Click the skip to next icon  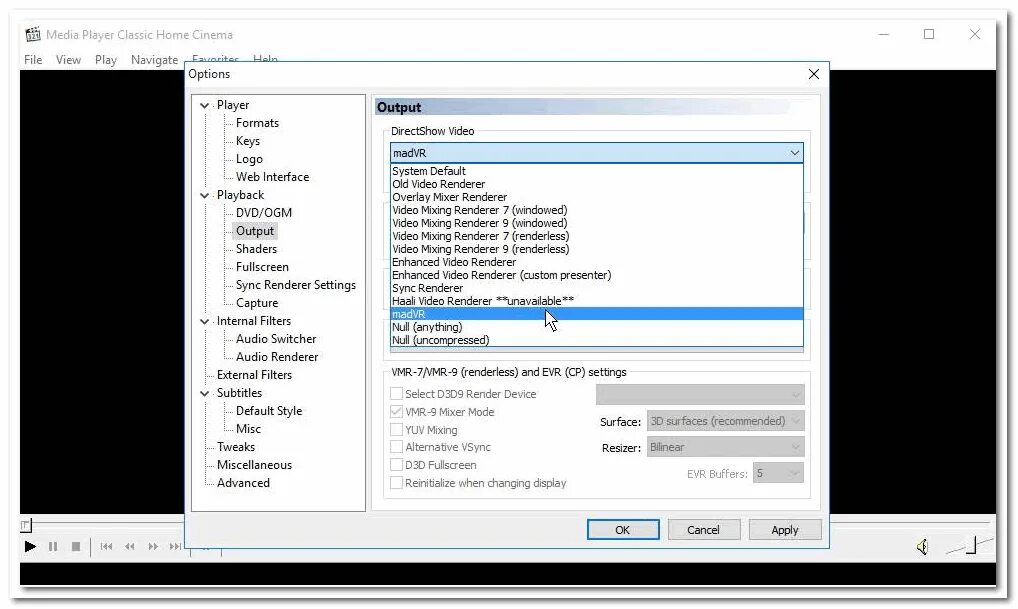coord(175,547)
